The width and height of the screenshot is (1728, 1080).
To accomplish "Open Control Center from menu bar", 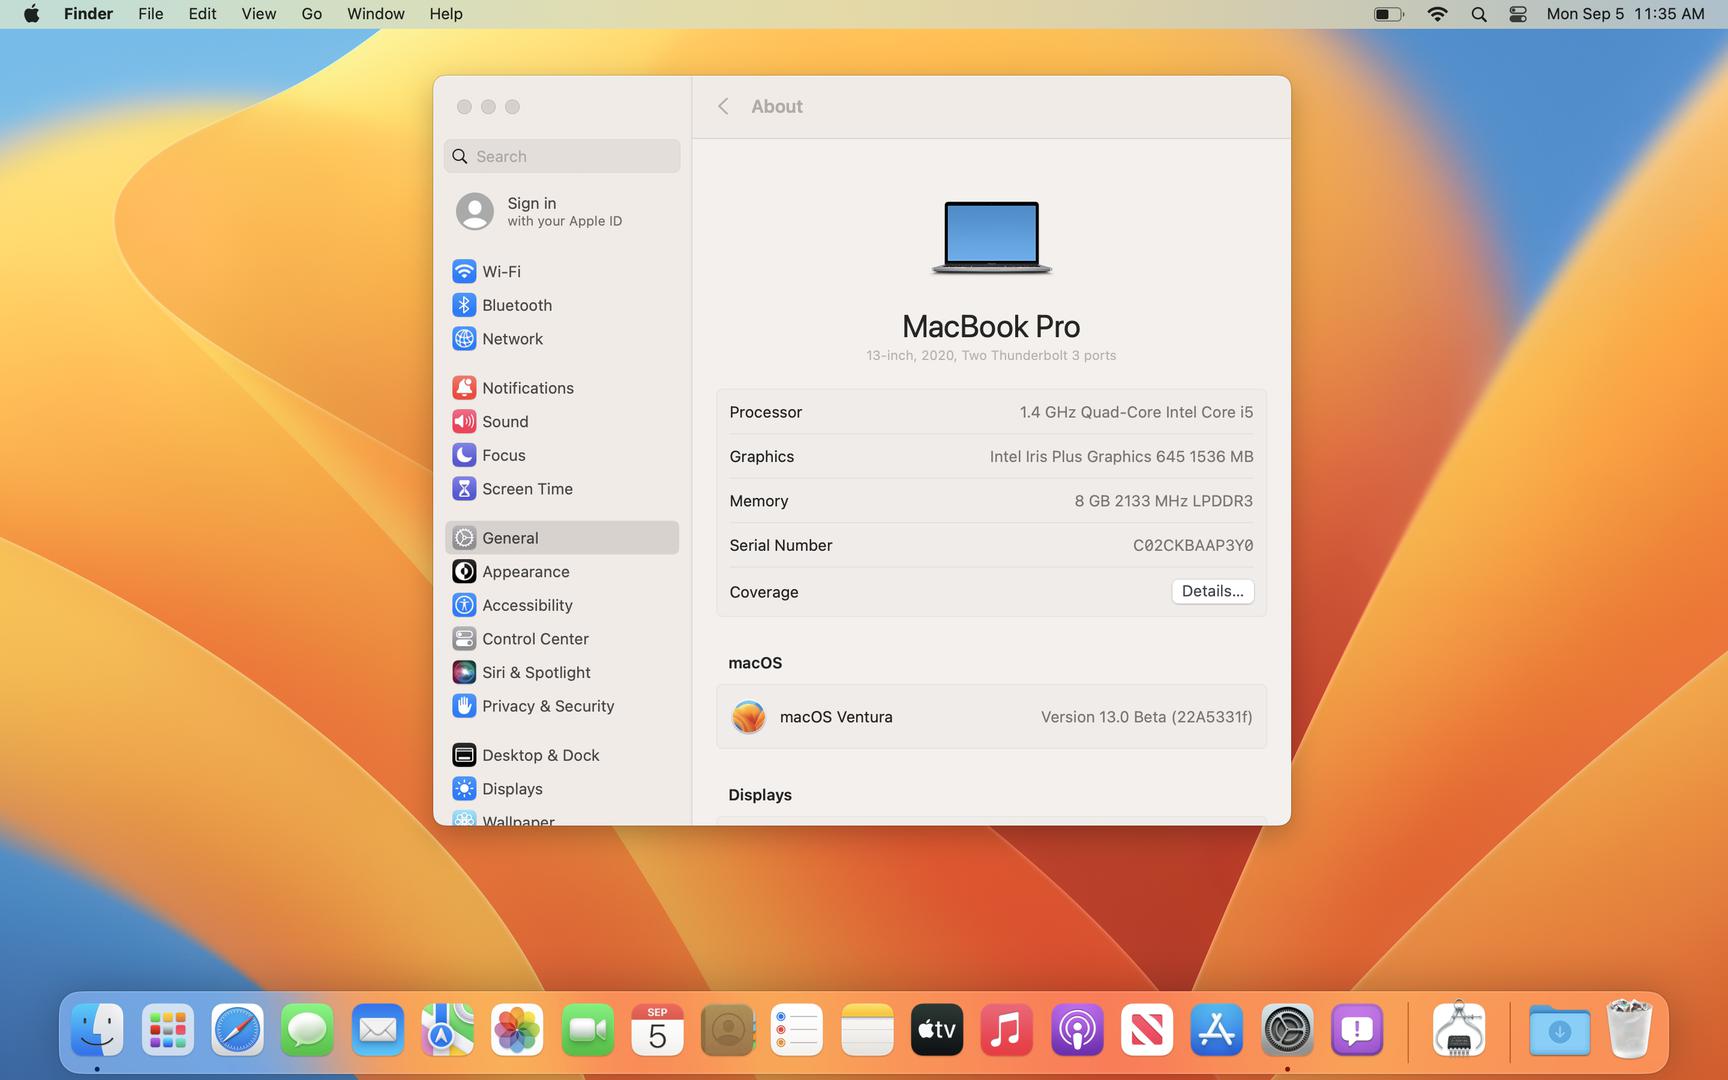I will click(1518, 14).
